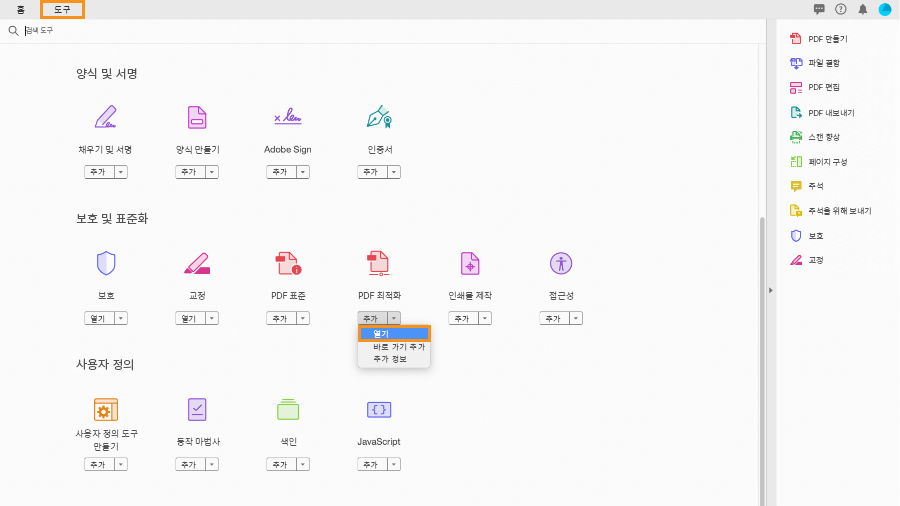Expand the dropdown arrow under 접근성
This screenshot has width=900, height=506.
tap(577, 318)
